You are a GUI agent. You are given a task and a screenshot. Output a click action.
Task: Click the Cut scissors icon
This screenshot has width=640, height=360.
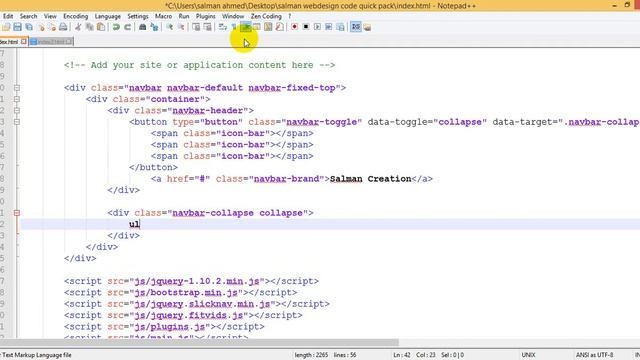tap(78, 27)
